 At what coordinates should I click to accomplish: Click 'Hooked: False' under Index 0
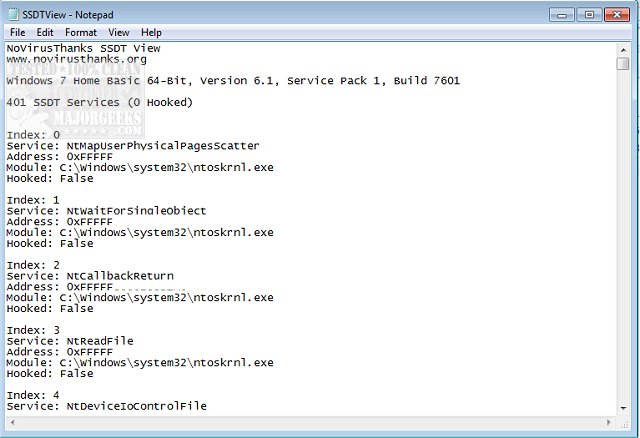50,178
